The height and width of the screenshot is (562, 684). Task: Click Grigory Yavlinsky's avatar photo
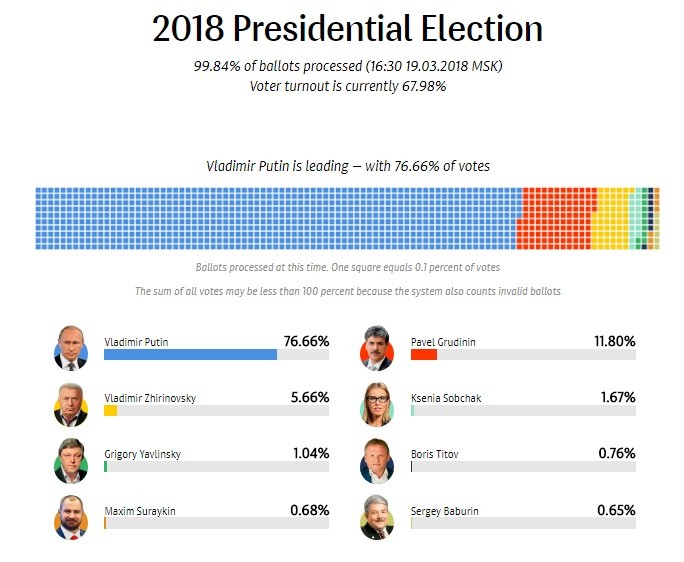[x=71, y=460]
